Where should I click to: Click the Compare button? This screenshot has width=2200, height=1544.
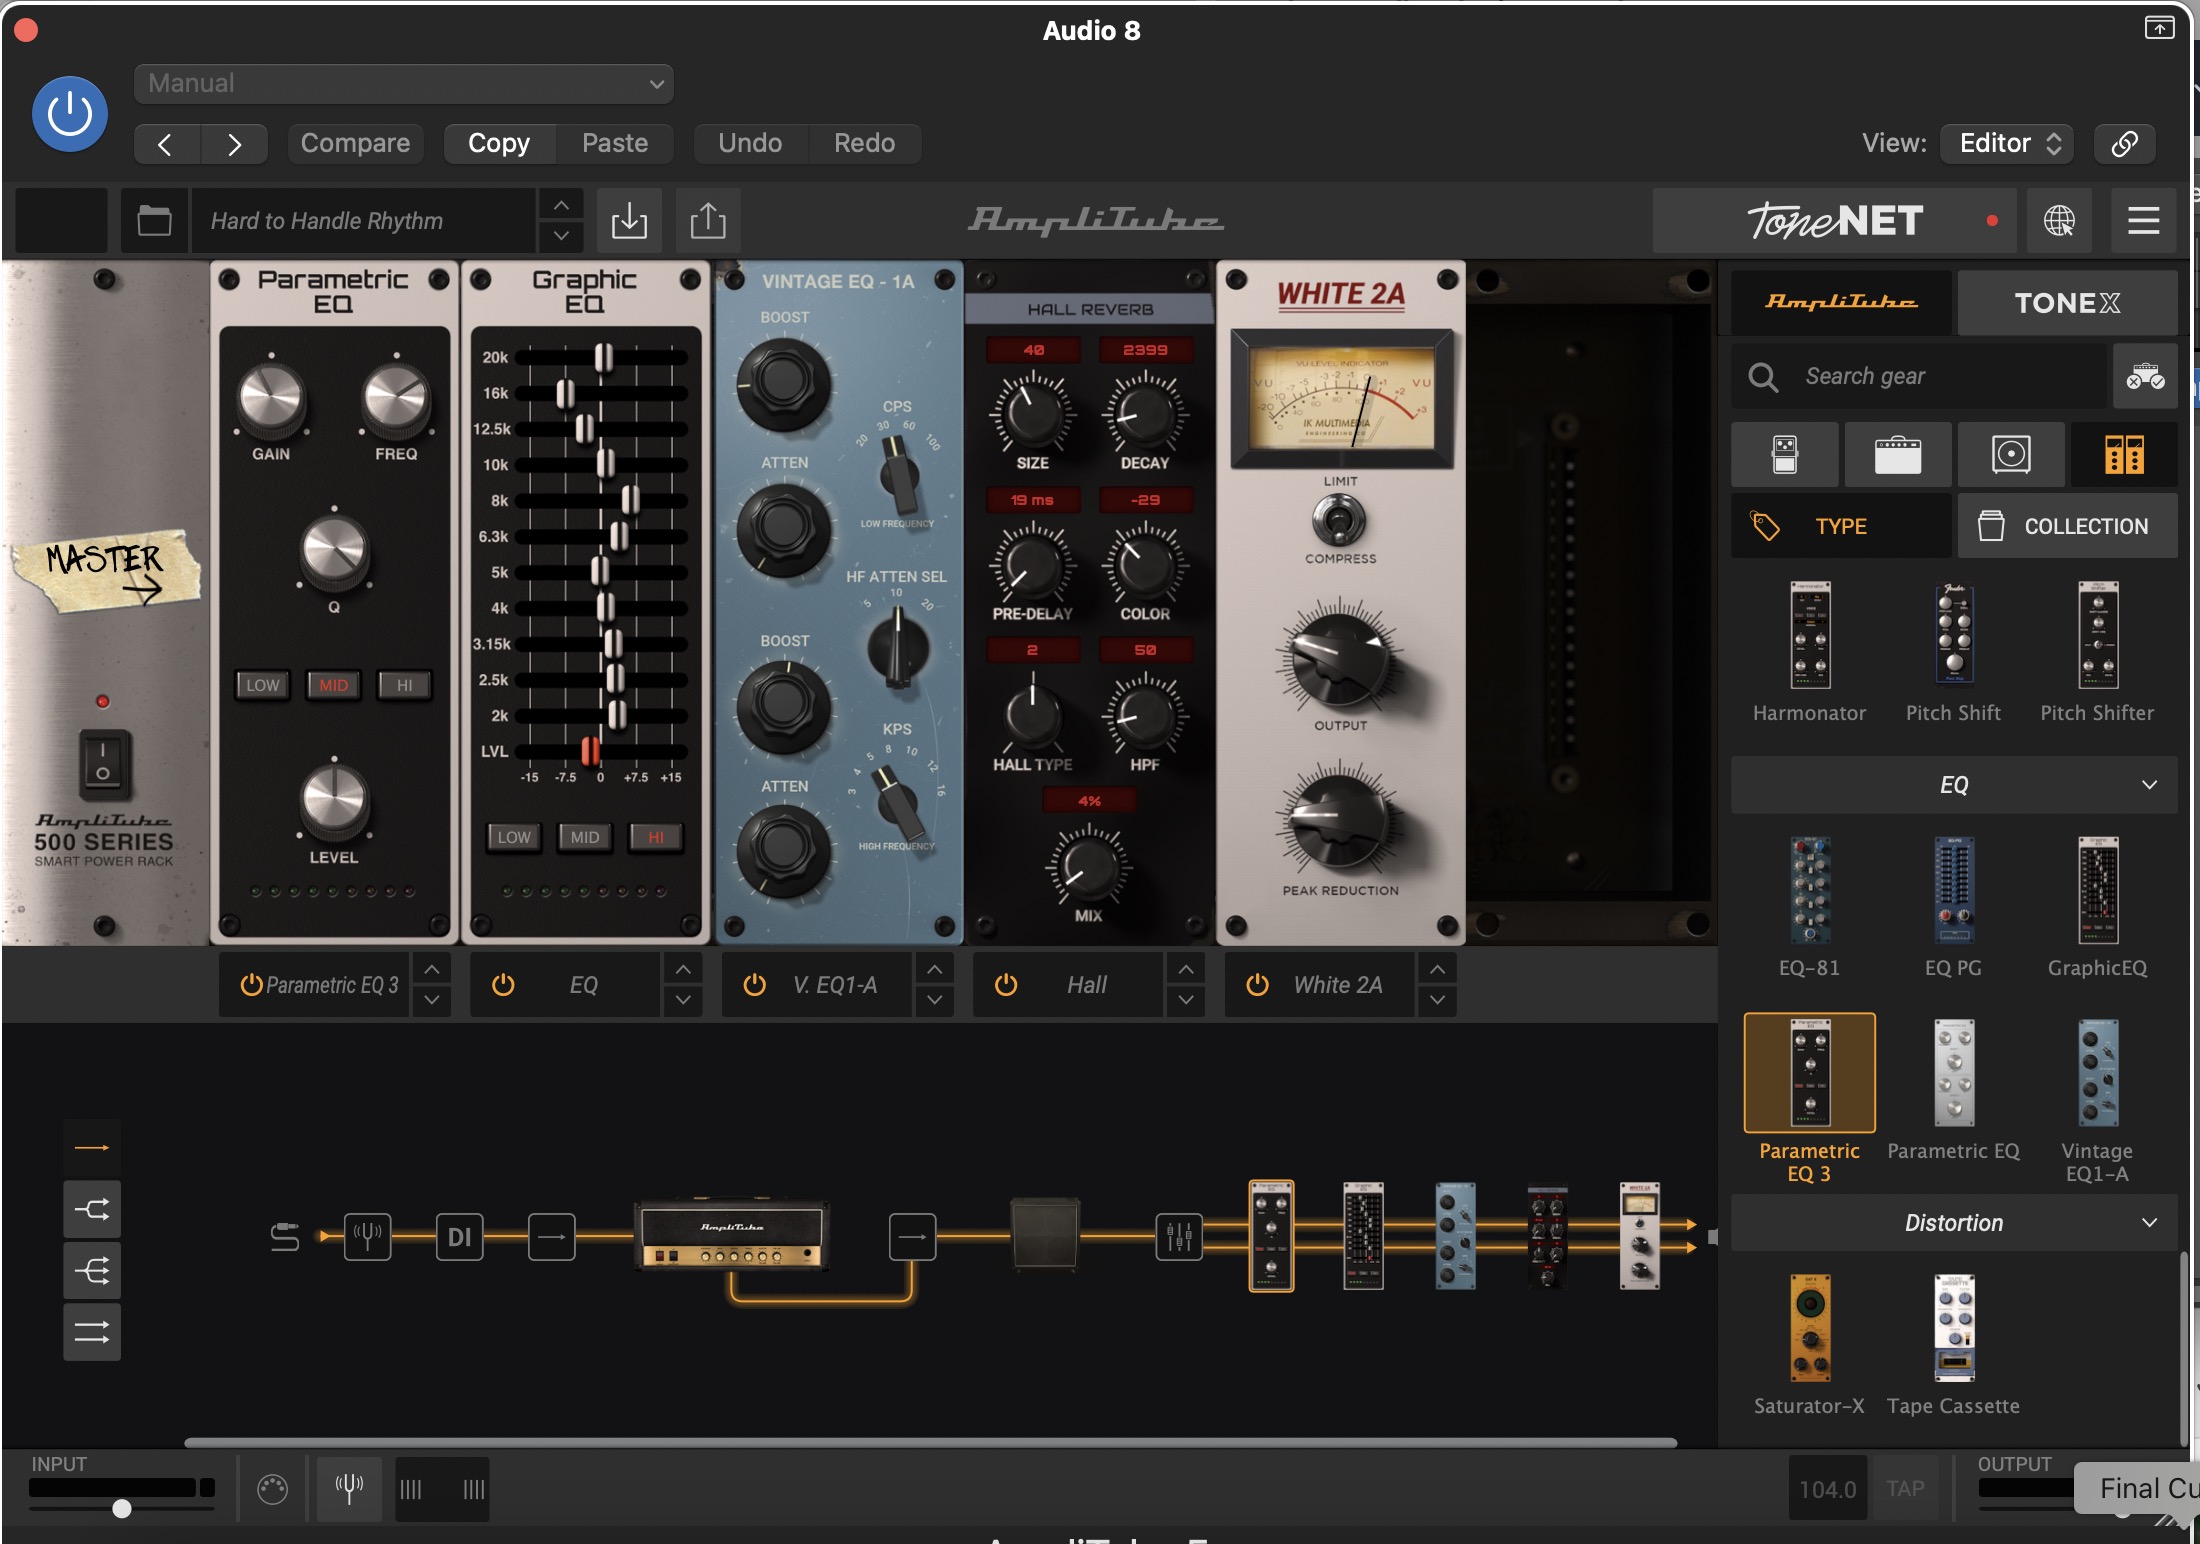(x=355, y=143)
